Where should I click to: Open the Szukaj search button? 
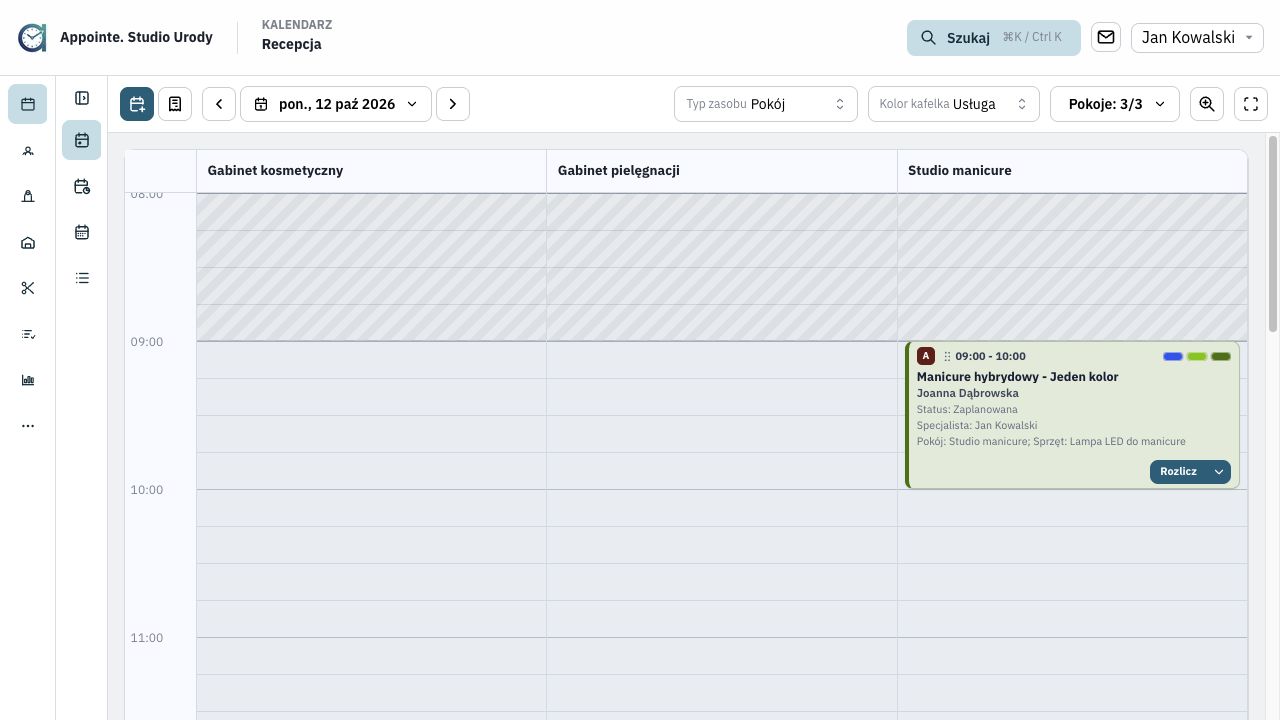[994, 38]
